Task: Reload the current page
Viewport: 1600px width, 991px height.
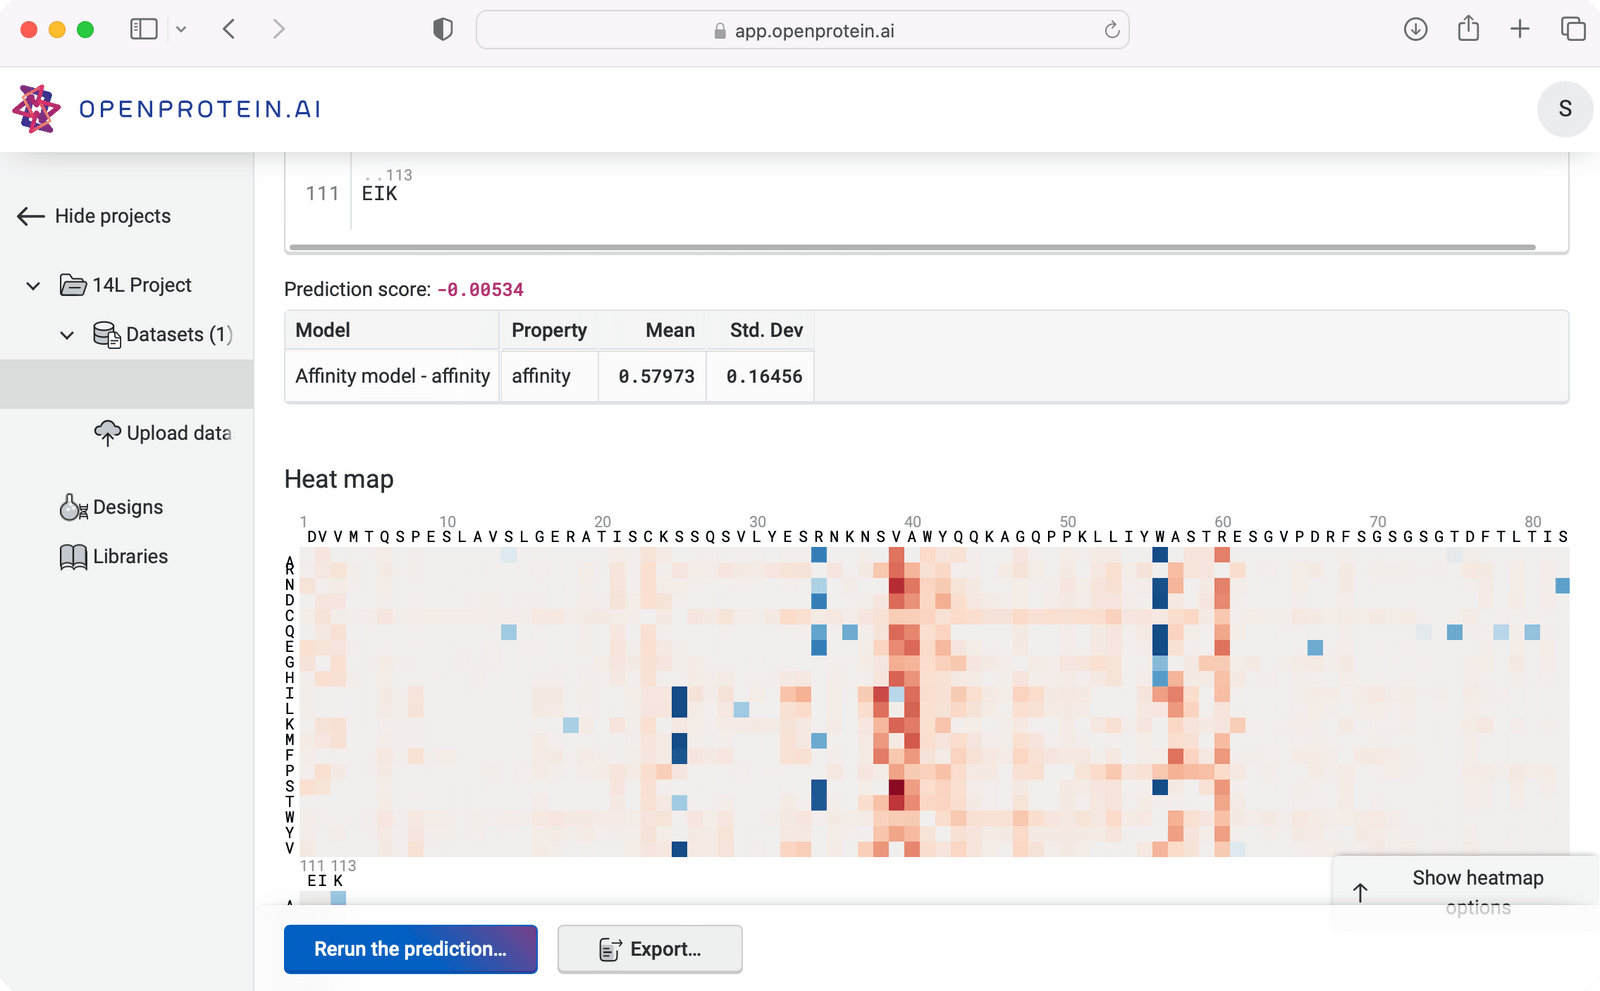Action: point(1110,30)
